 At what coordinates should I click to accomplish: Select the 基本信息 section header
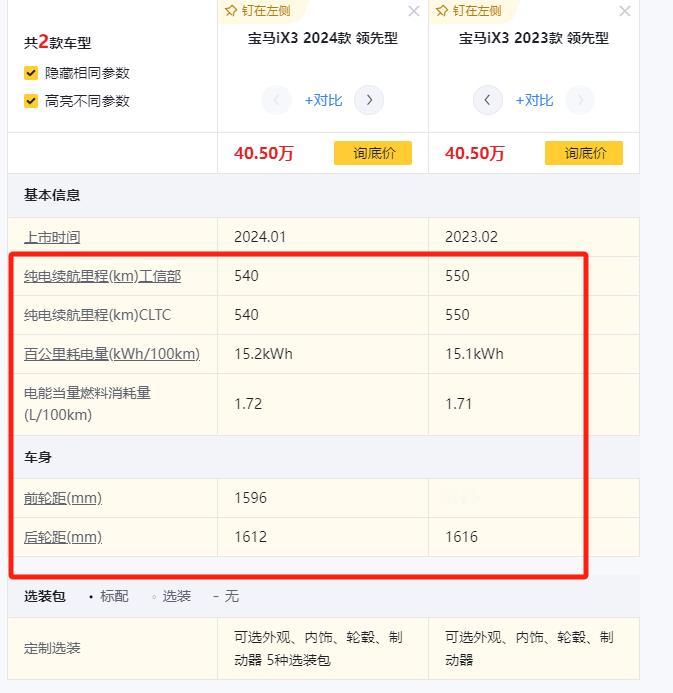[52, 195]
